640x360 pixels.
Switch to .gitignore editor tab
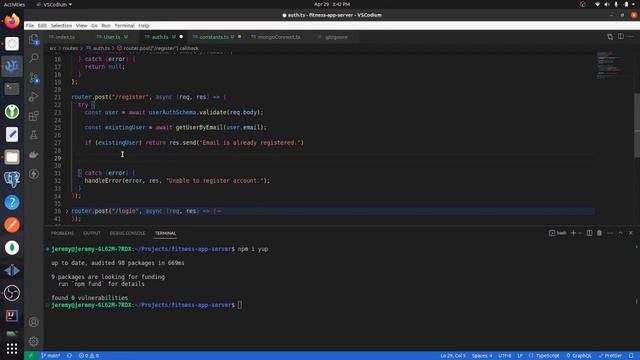[x=336, y=37]
